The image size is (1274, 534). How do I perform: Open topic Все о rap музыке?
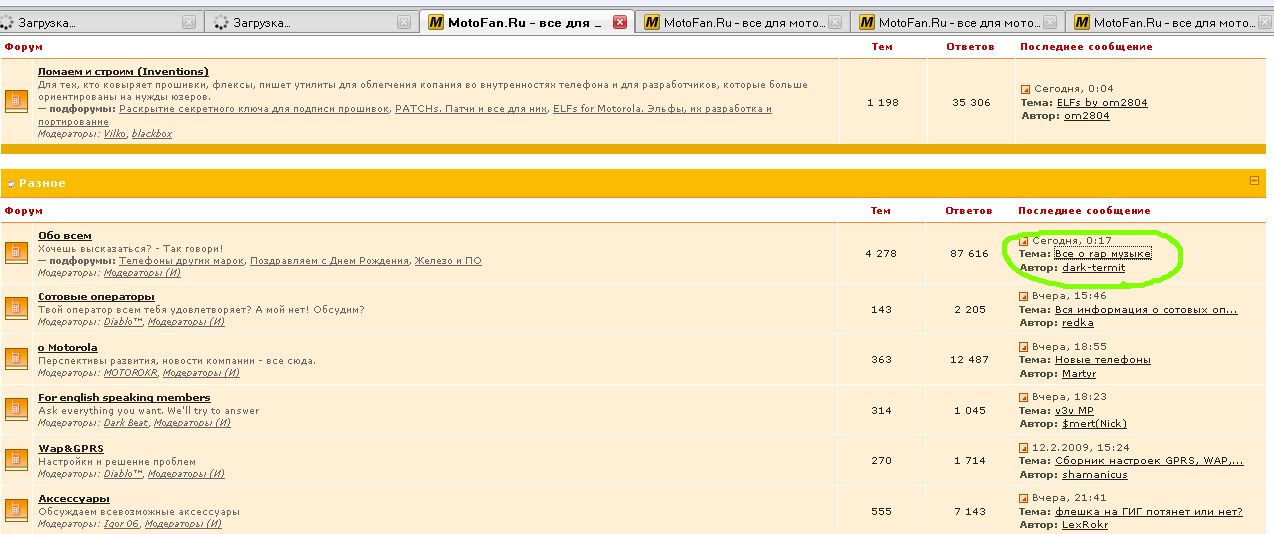(x=1102, y=254)
